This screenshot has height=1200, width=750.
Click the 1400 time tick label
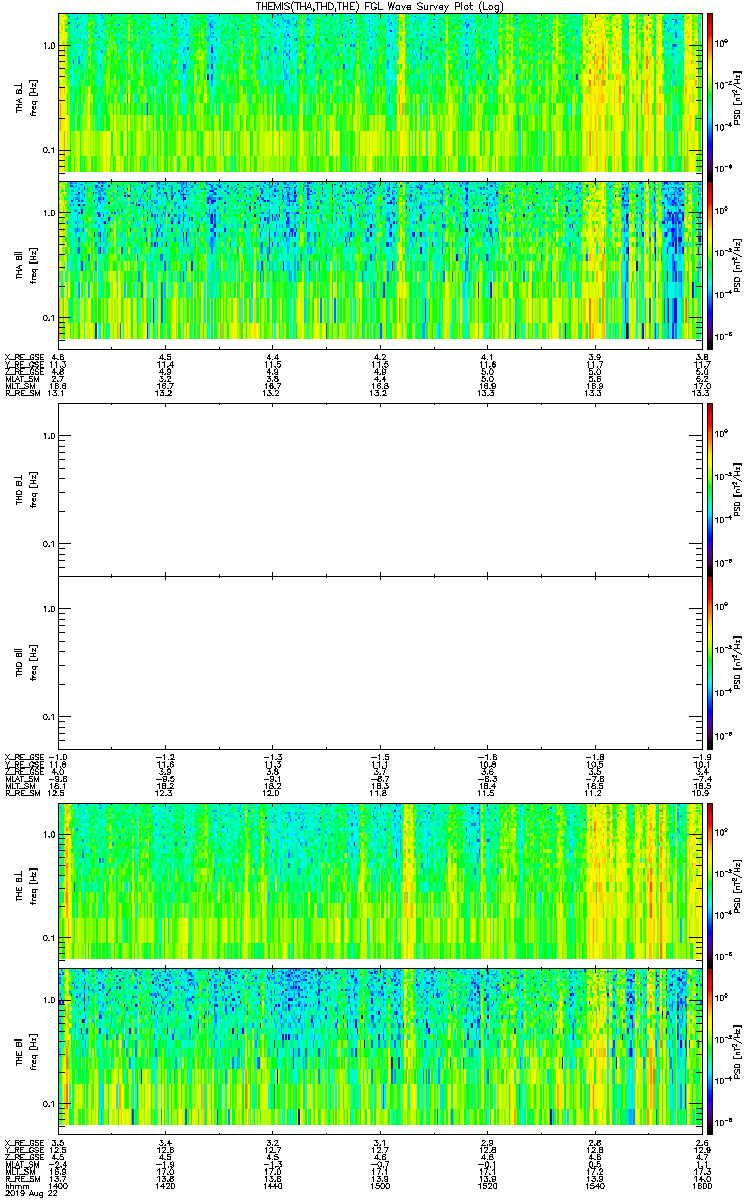[x=60, y=1184]
